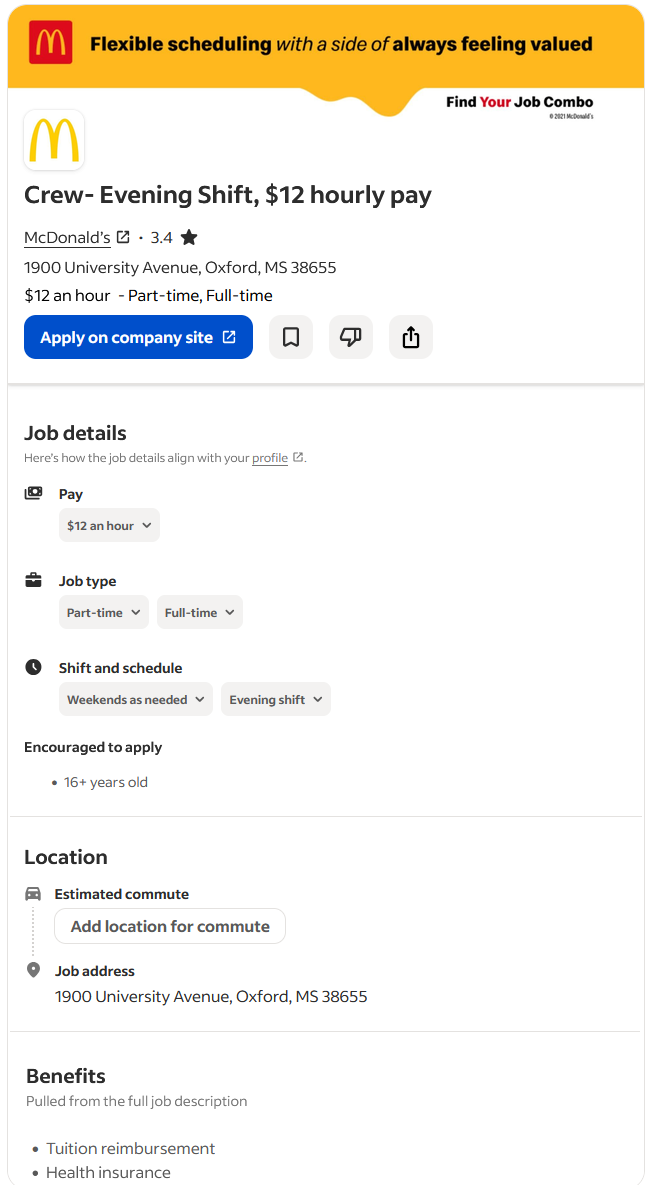Click the star rating icon beside 3.4
652x1185 pixels.
click(x=189, y=237)
